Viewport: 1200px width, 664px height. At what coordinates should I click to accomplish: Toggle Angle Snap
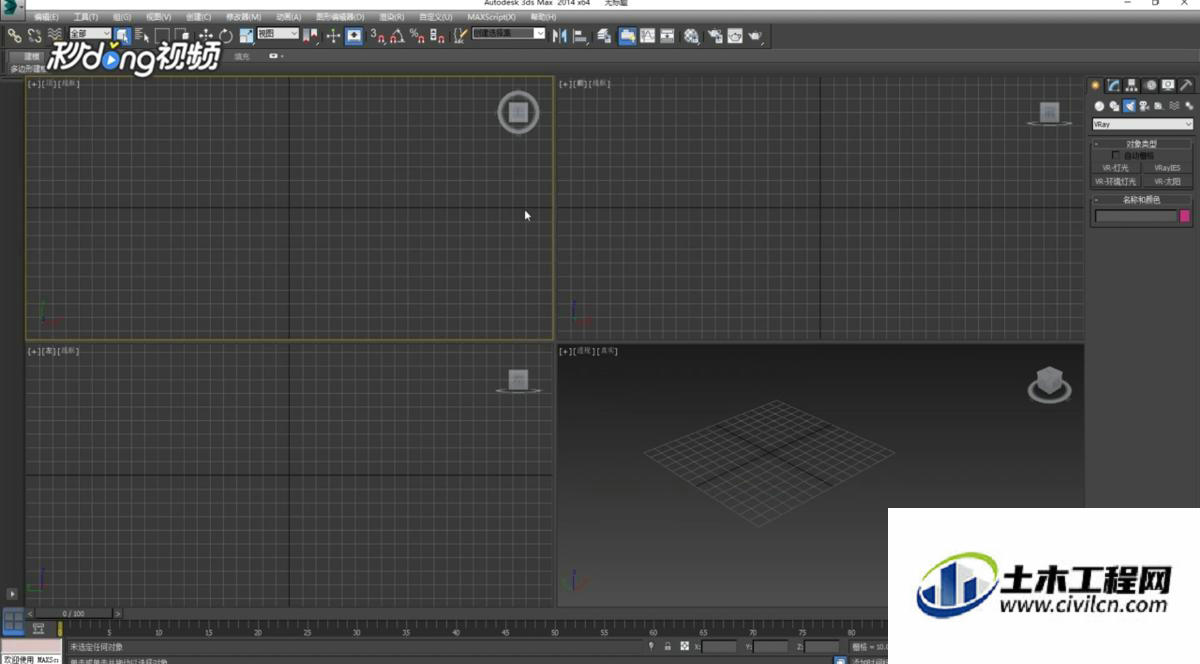(x=397, y=36)
